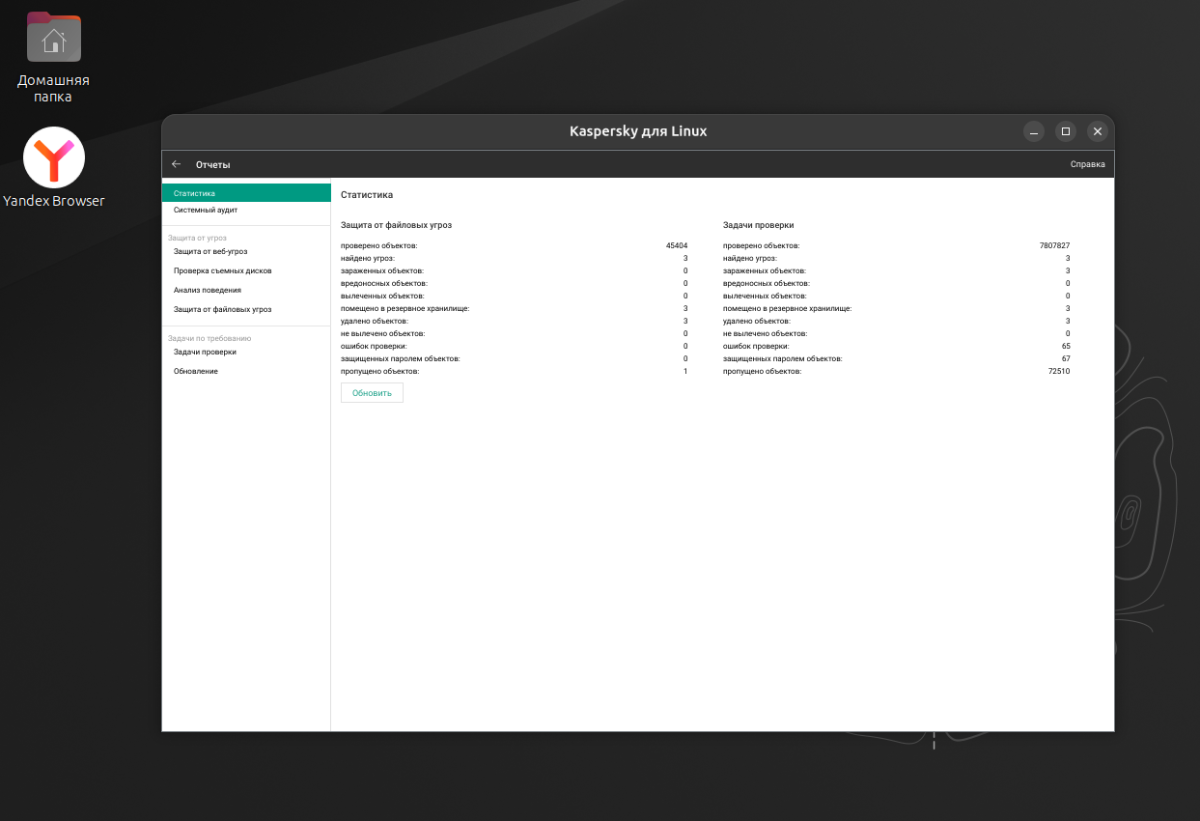Open the Домашняя папка desktop folder icon
This screenshot has height=821, width=1200.
tap(53, 38)
